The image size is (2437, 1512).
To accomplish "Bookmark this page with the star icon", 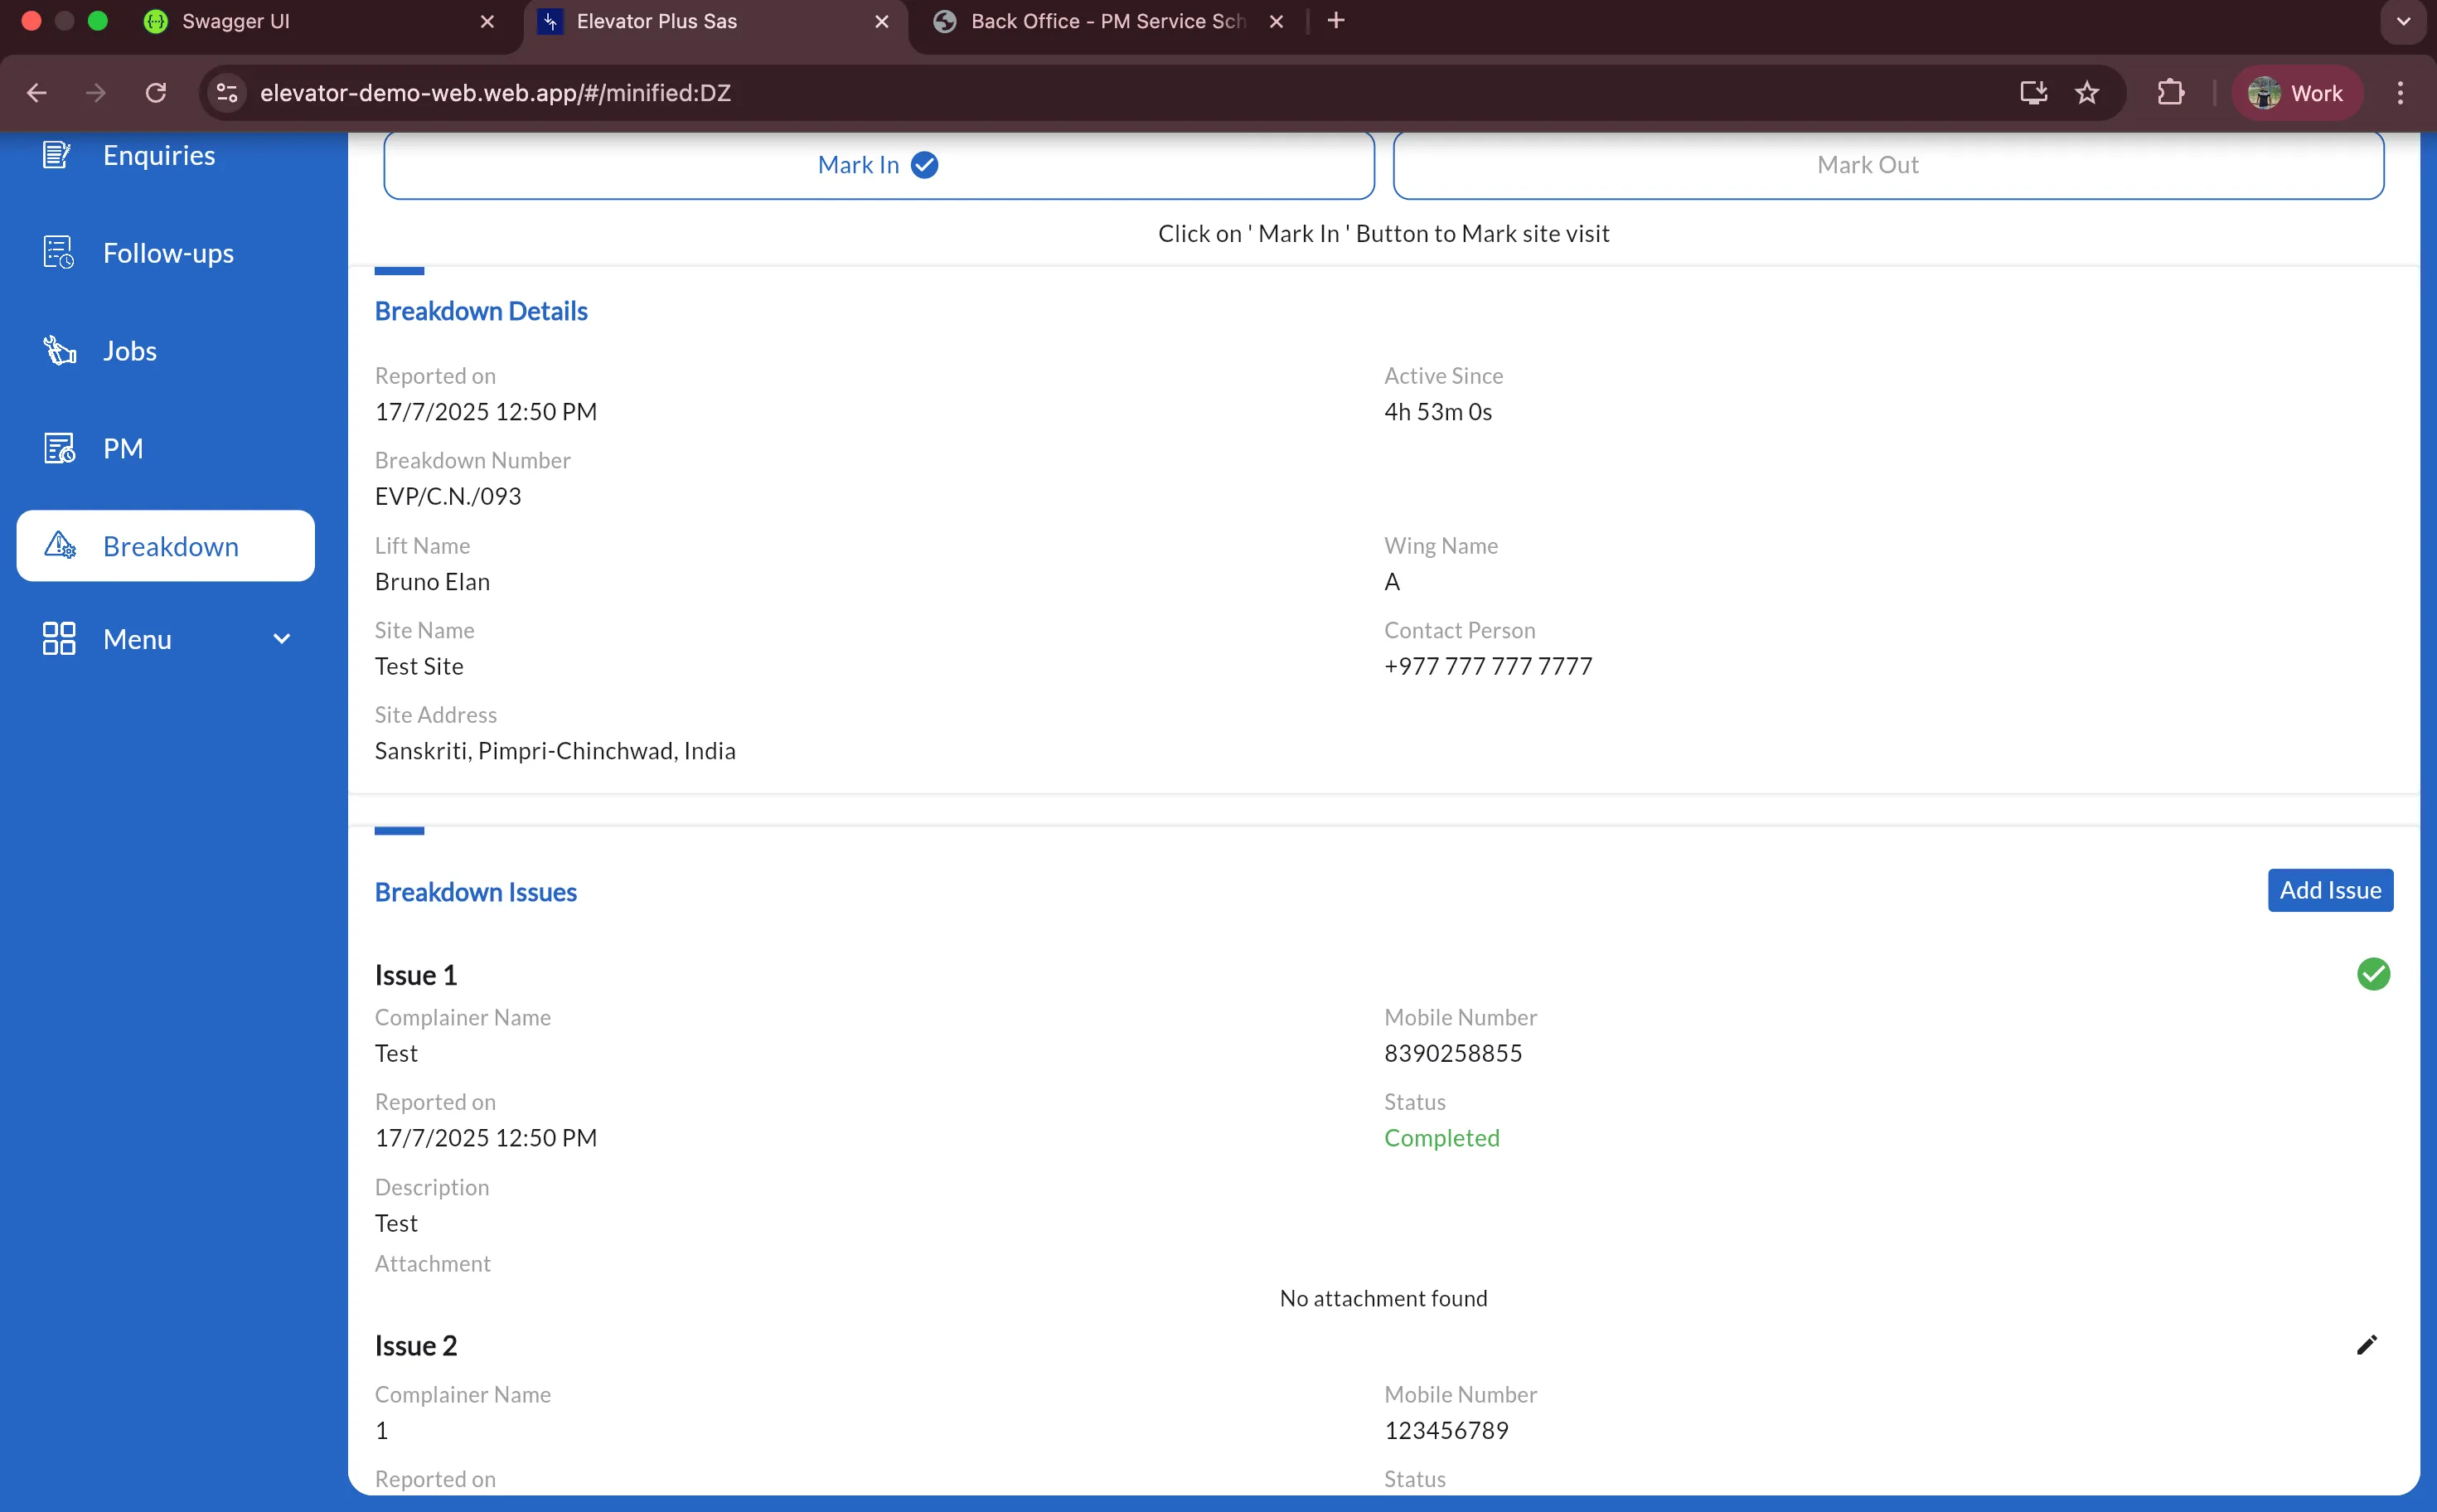I will coord(2086,93).
